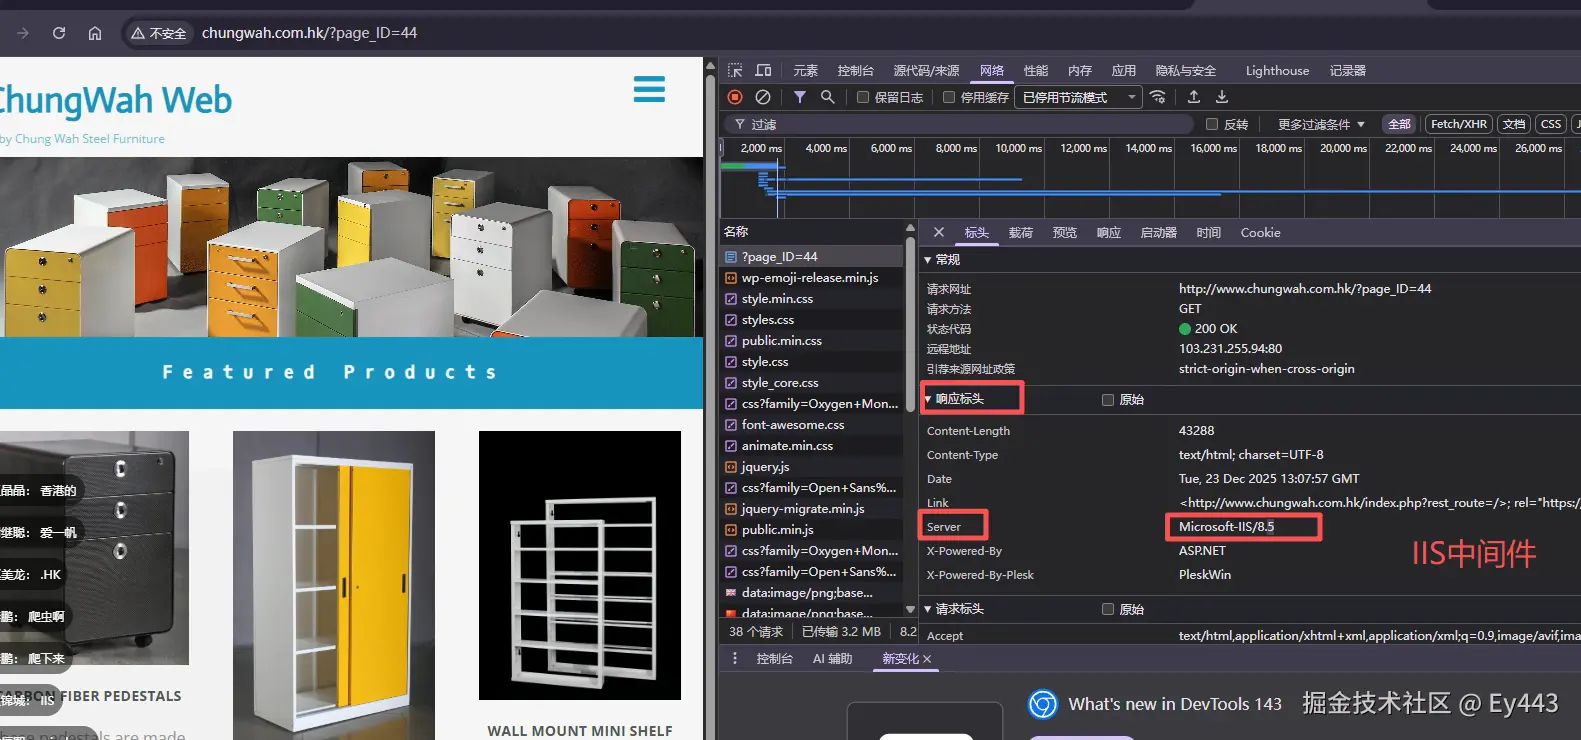This screenshot has width=1581, height=740.
Task: Select the jquery-migrate.min.js request row
Action: pos(812,509)
